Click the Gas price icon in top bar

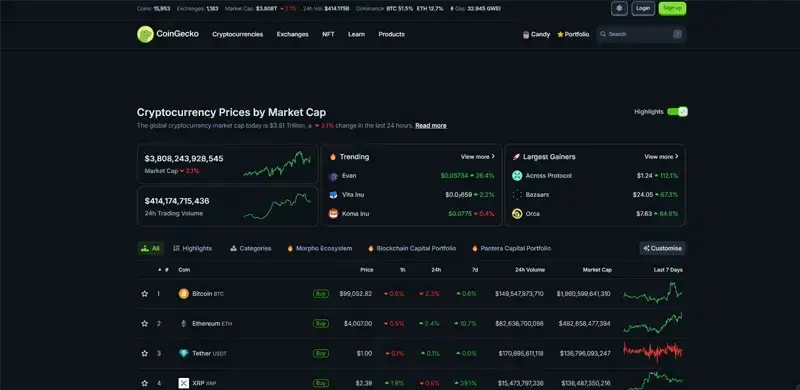pos(452,9)
